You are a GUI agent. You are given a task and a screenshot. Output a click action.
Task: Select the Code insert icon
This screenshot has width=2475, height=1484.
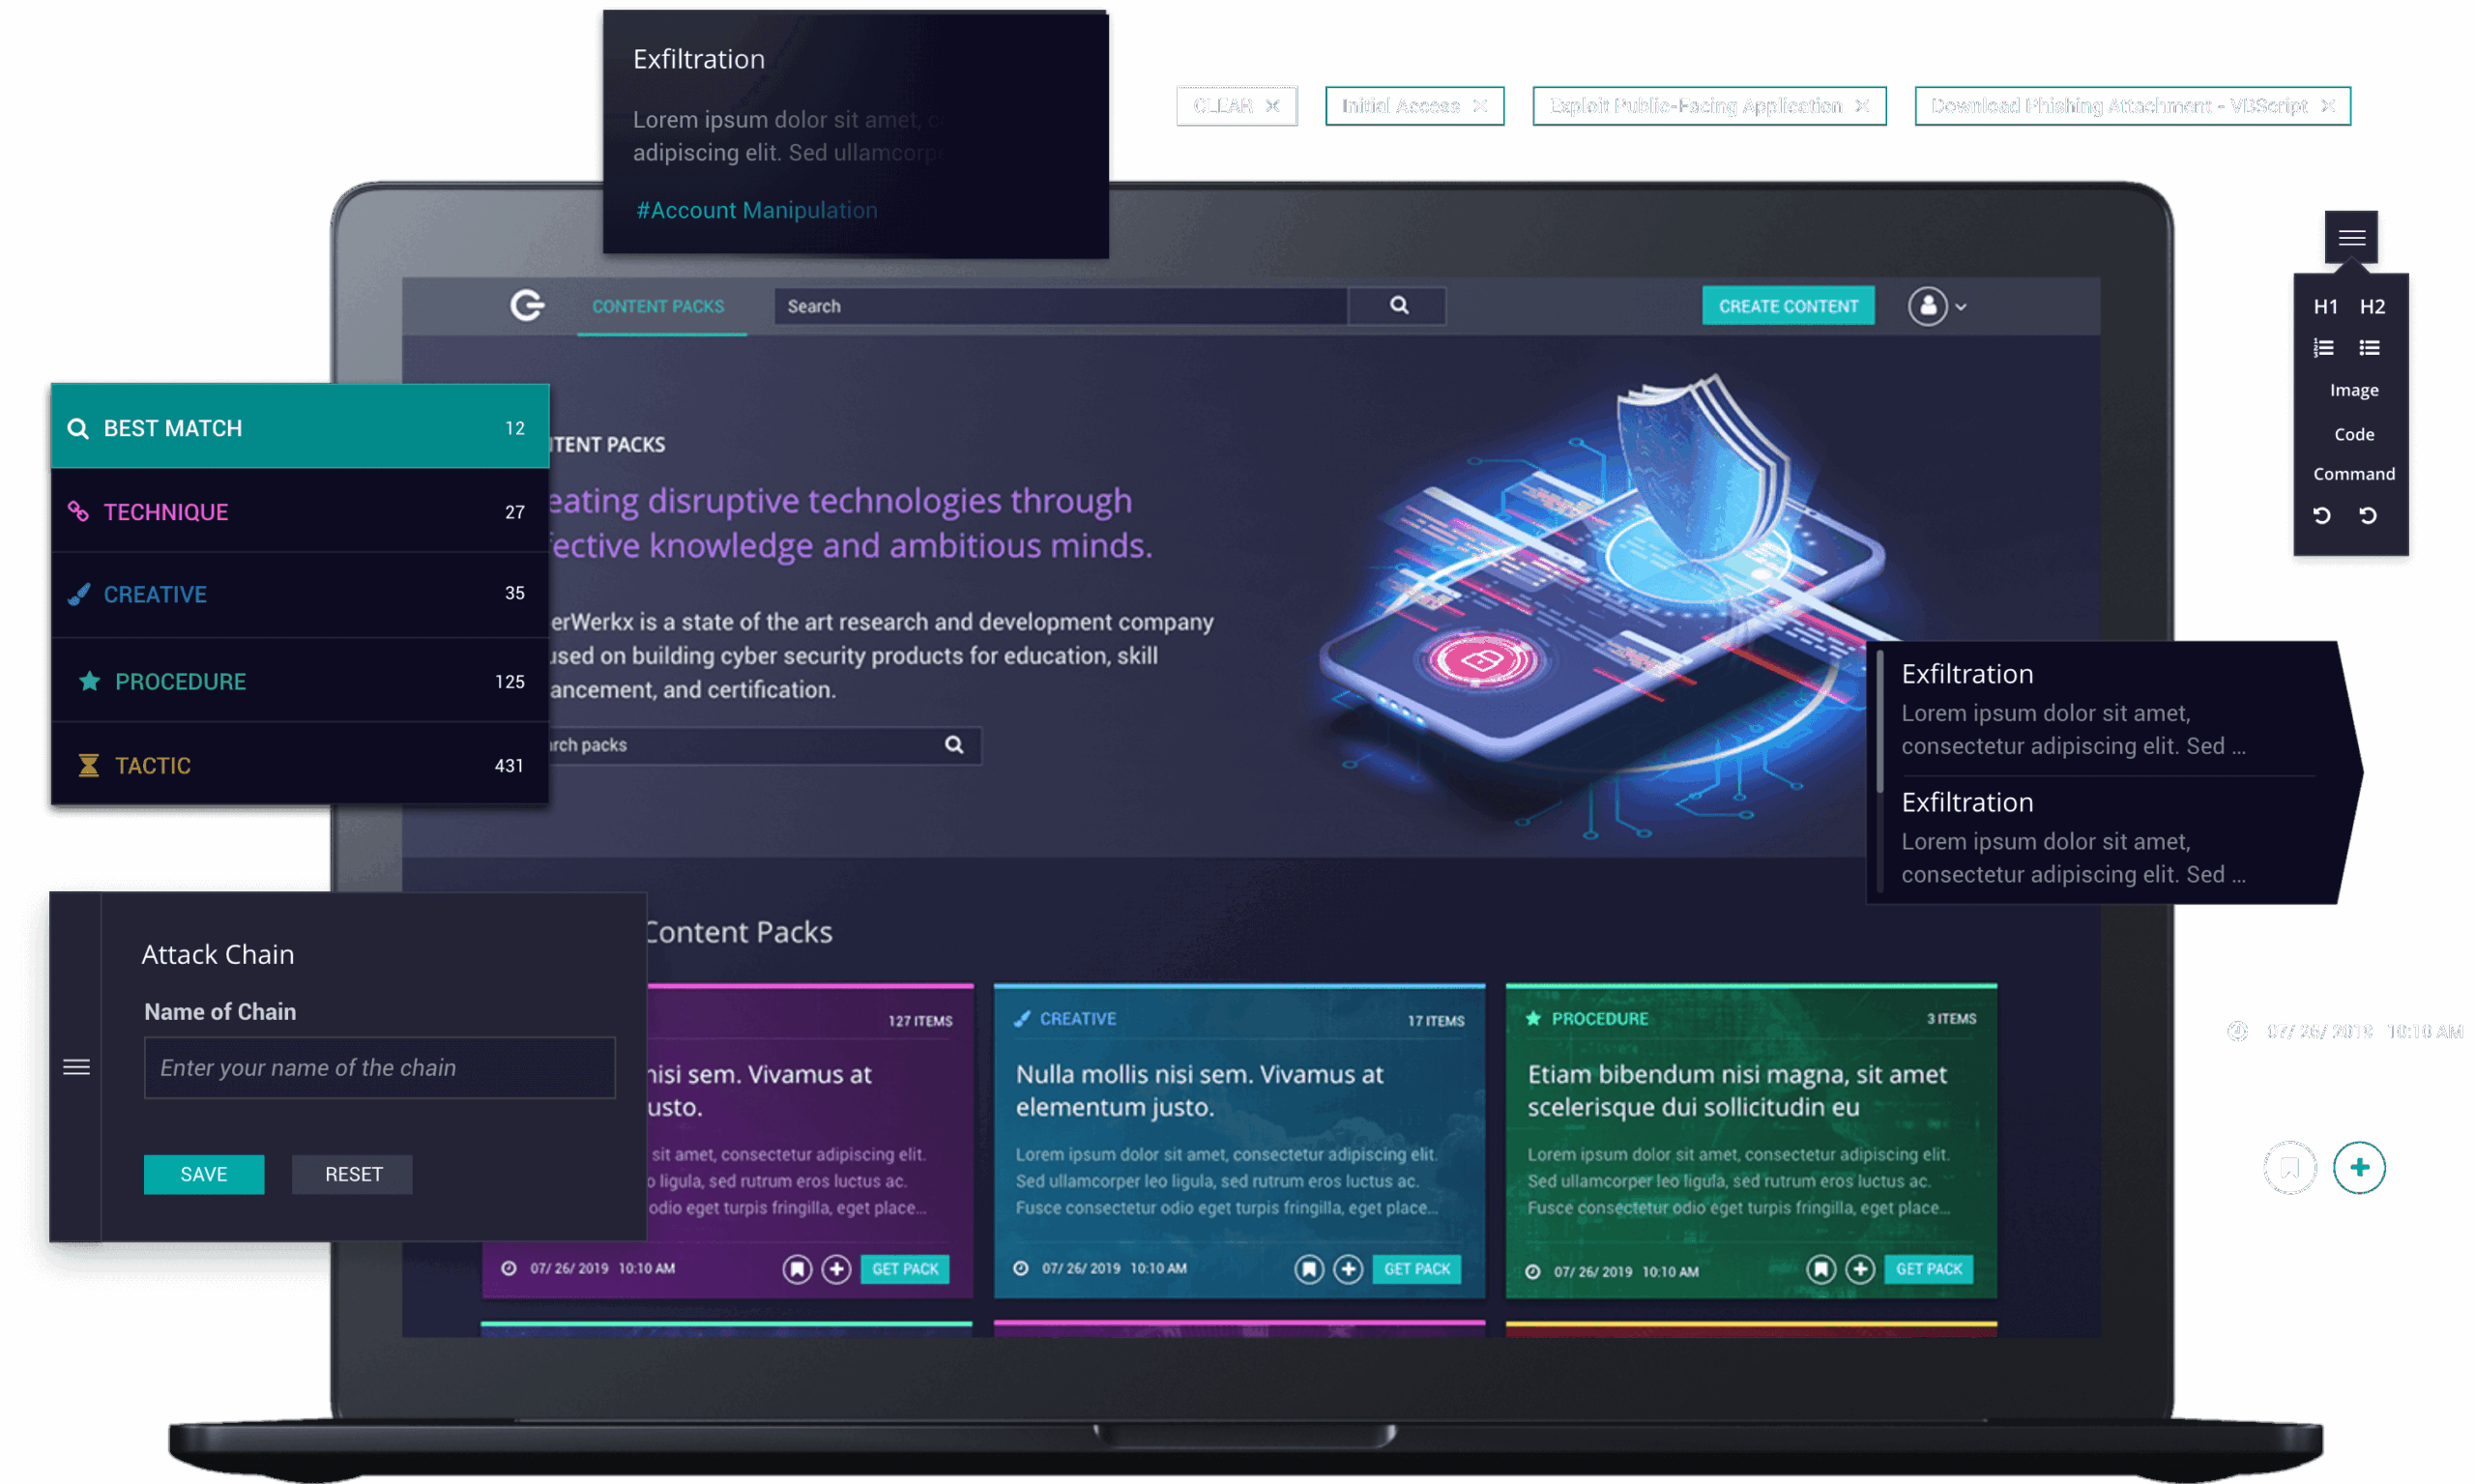click(2354, 433)
